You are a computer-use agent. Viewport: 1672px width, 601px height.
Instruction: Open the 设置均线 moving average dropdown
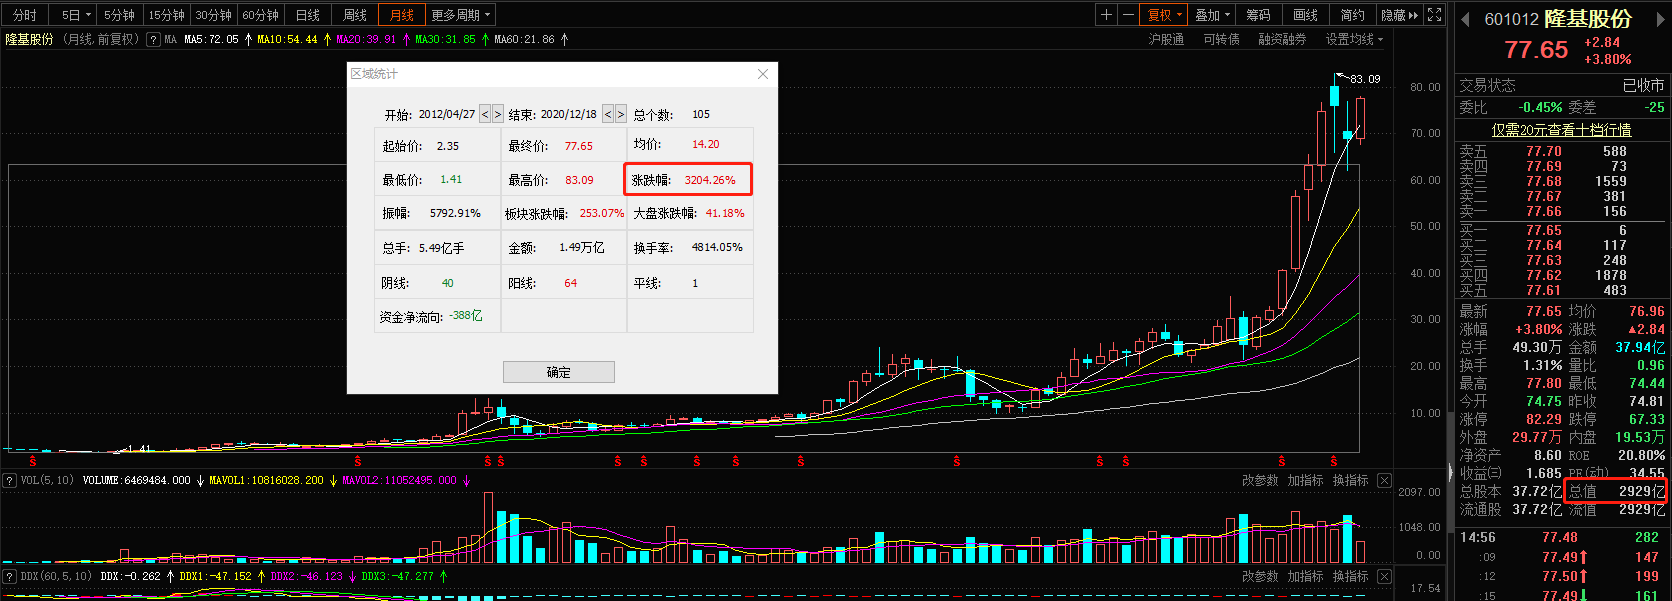(x=1354, y=40)
